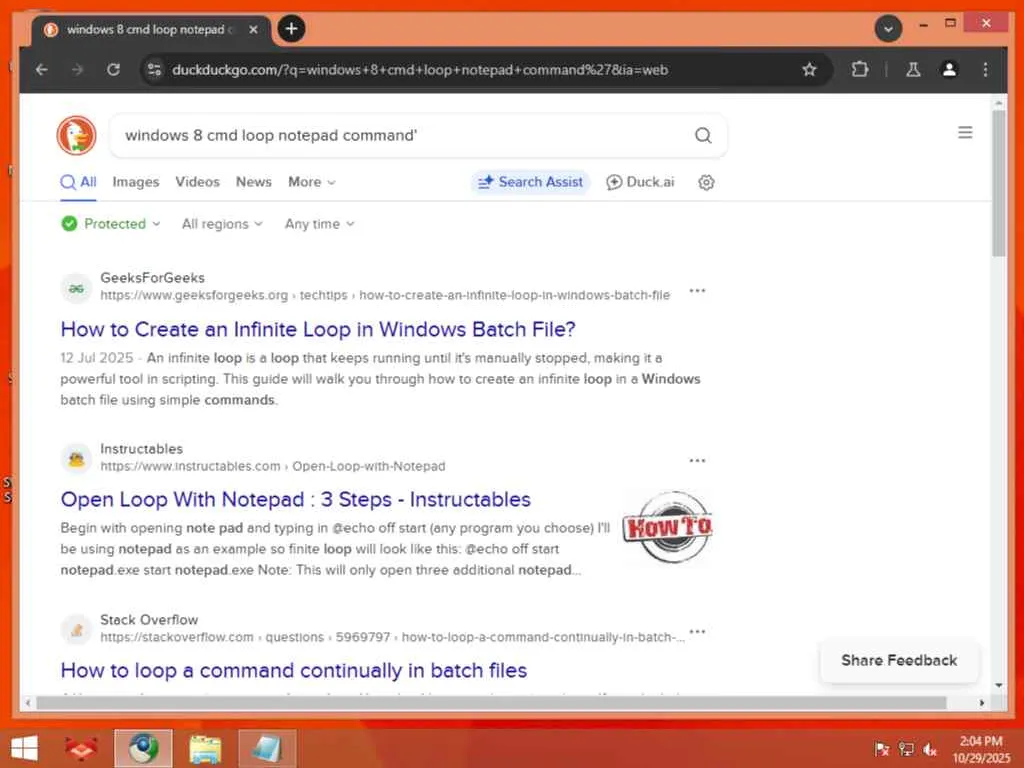Expand the All regions dropdown
This screenshot has height=768, width=1024.
pos(222,224)
